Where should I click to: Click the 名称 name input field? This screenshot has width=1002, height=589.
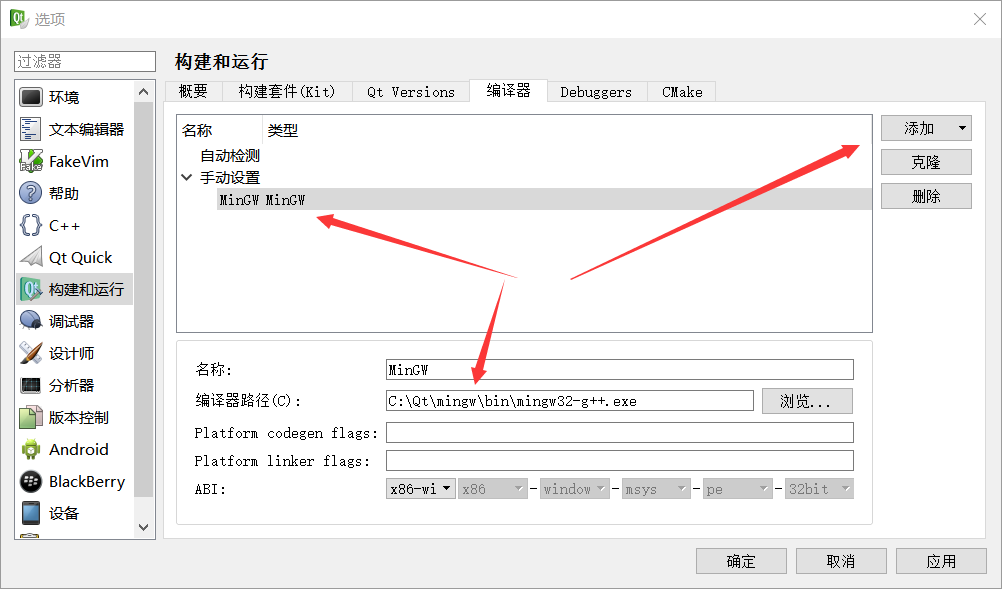click(x=620, y=369)
